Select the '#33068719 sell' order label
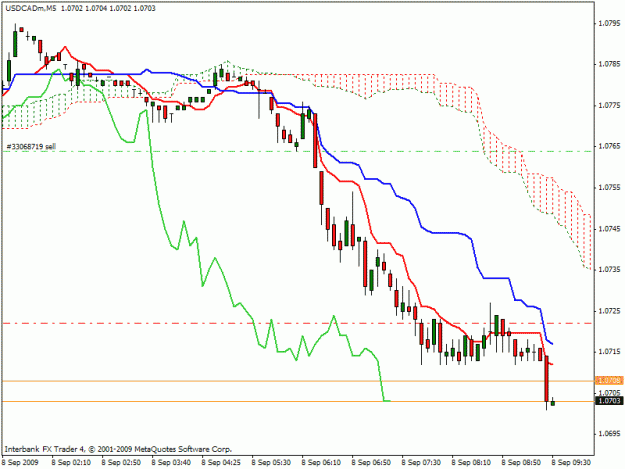Screen dimensions: 625x469 click(x=31, y=147)
